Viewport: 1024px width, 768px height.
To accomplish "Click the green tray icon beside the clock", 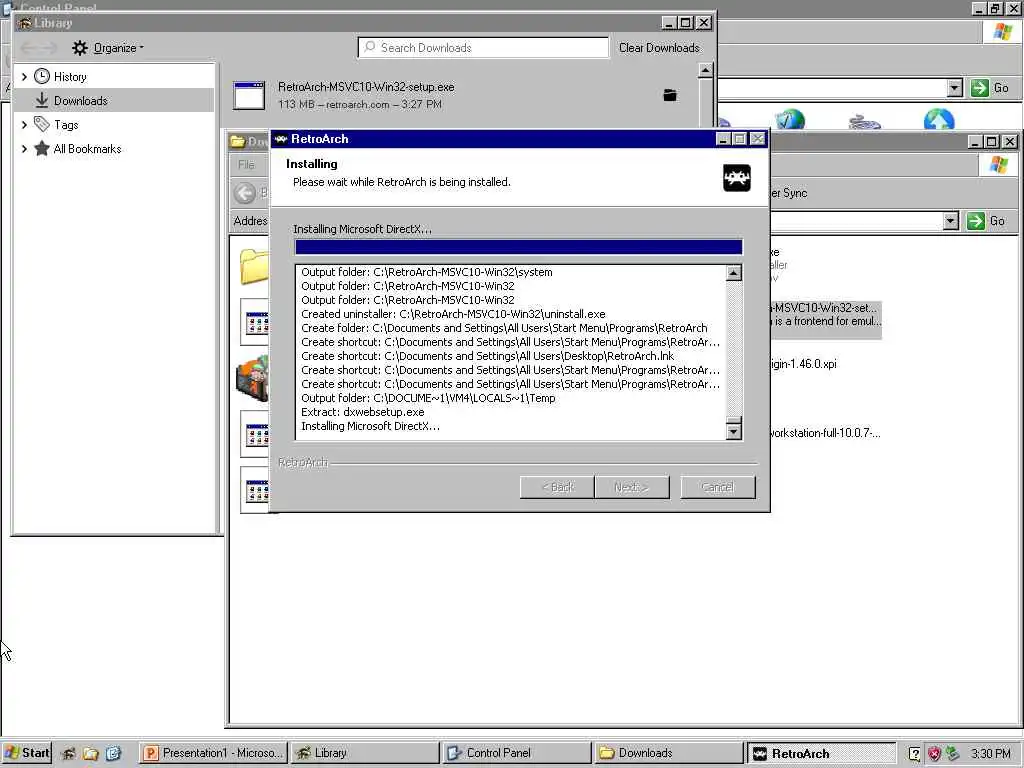I will (953, 754).
